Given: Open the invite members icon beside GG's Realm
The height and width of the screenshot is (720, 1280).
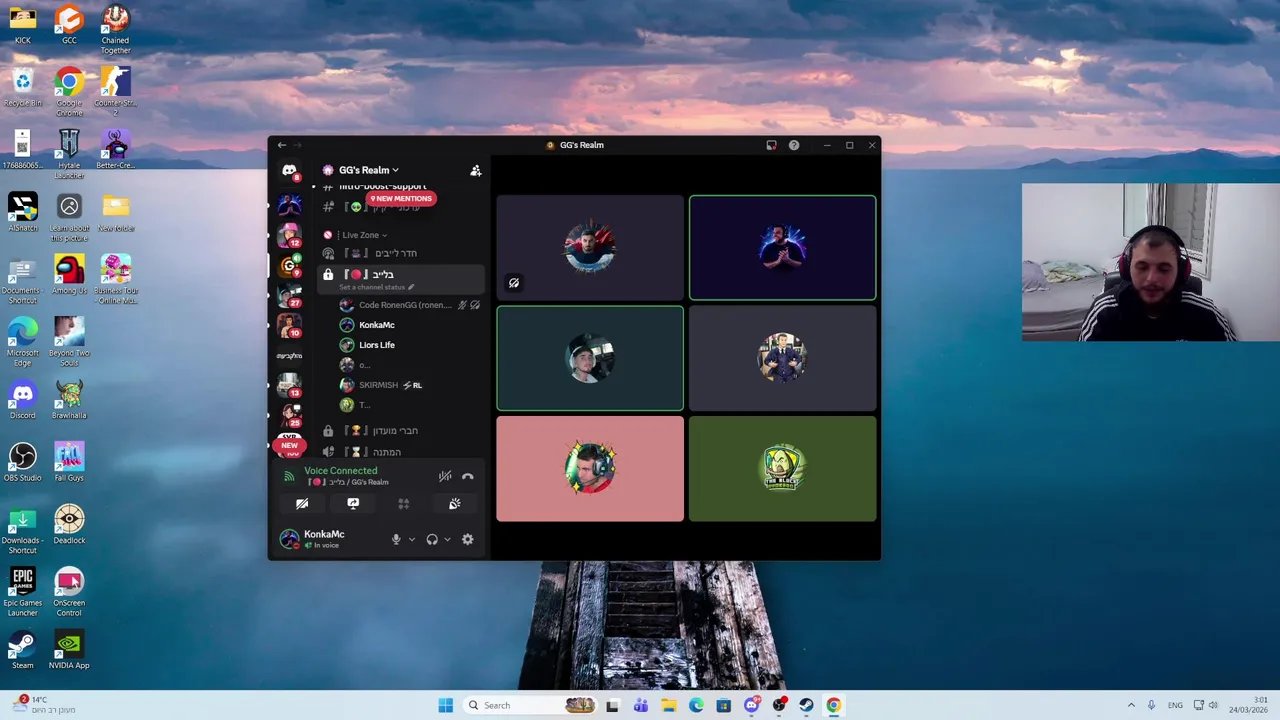Looking at the screenshot, I should [x=476, y=170].
